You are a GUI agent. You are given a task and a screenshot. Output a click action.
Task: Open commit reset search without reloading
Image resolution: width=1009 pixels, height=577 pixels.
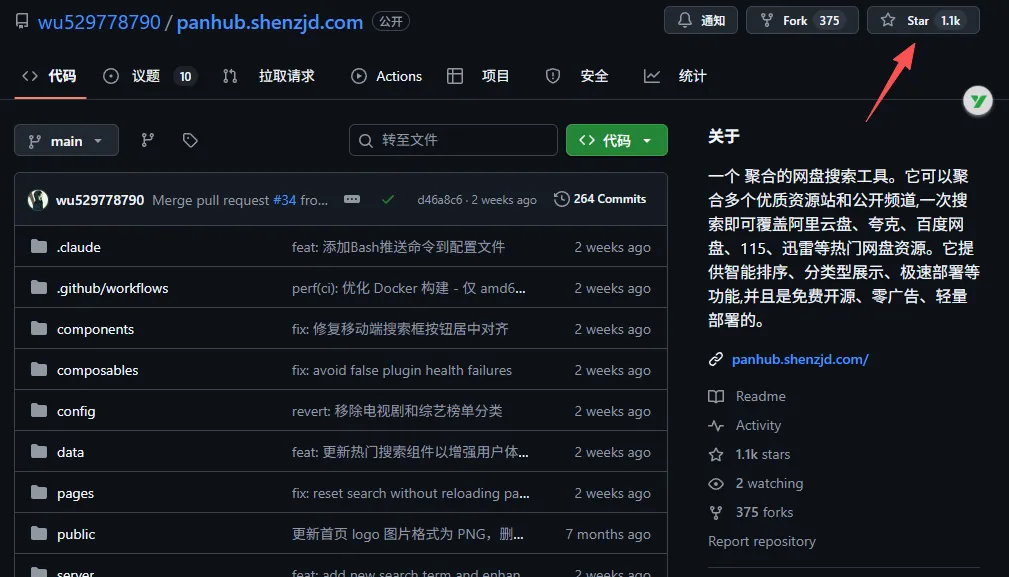tap(411, 493)
